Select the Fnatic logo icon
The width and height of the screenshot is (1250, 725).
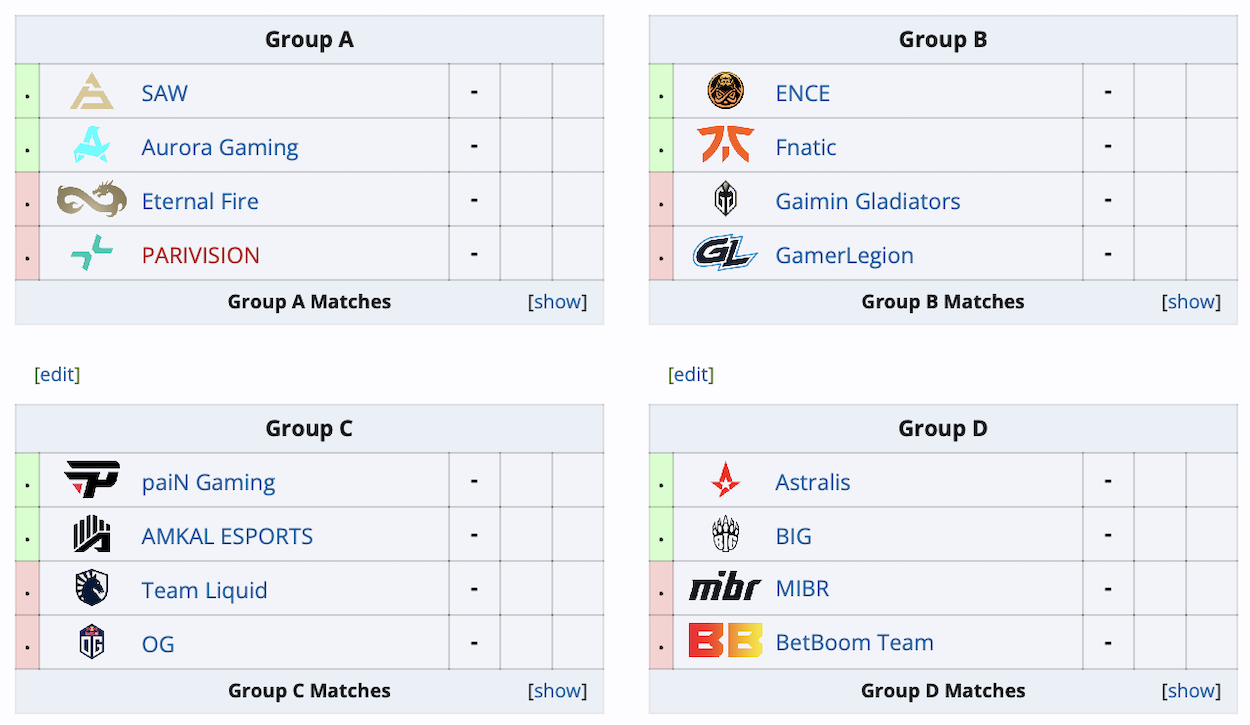pos(725,146)
